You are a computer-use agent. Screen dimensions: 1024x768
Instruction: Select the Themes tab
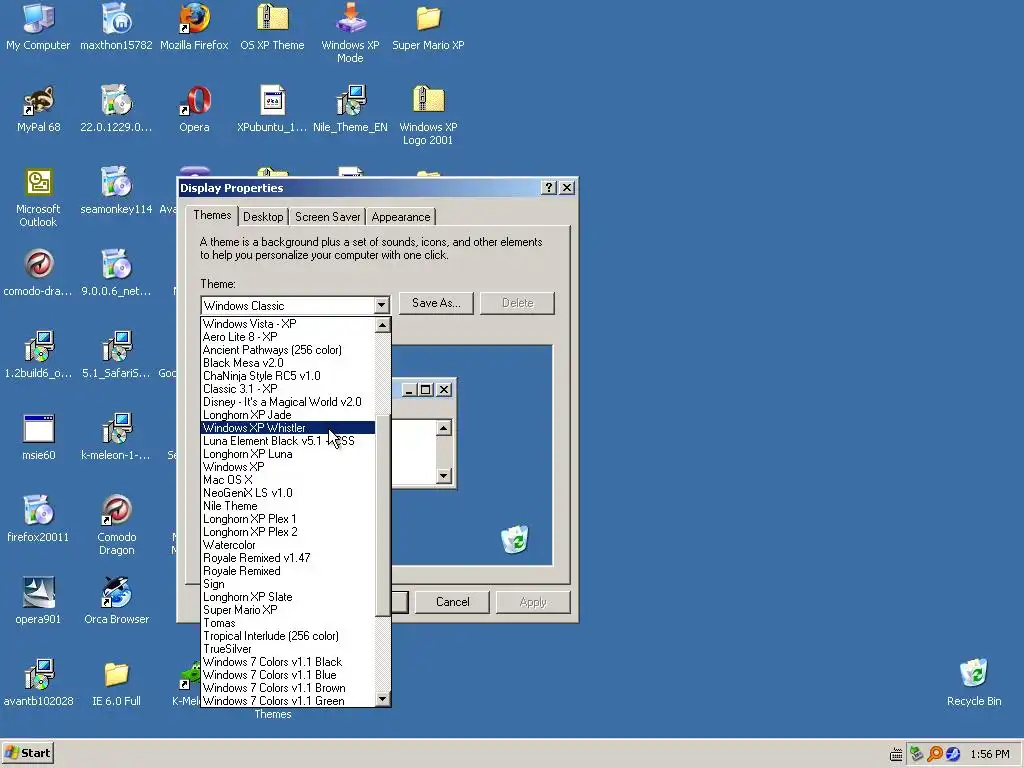(212, 215)
